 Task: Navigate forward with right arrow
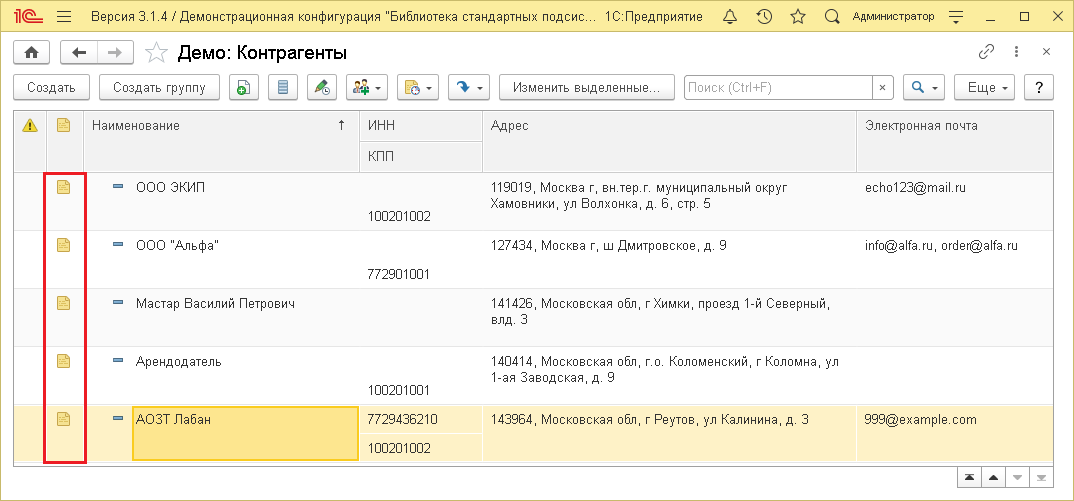pyautogui.click(x=116, y=52)
